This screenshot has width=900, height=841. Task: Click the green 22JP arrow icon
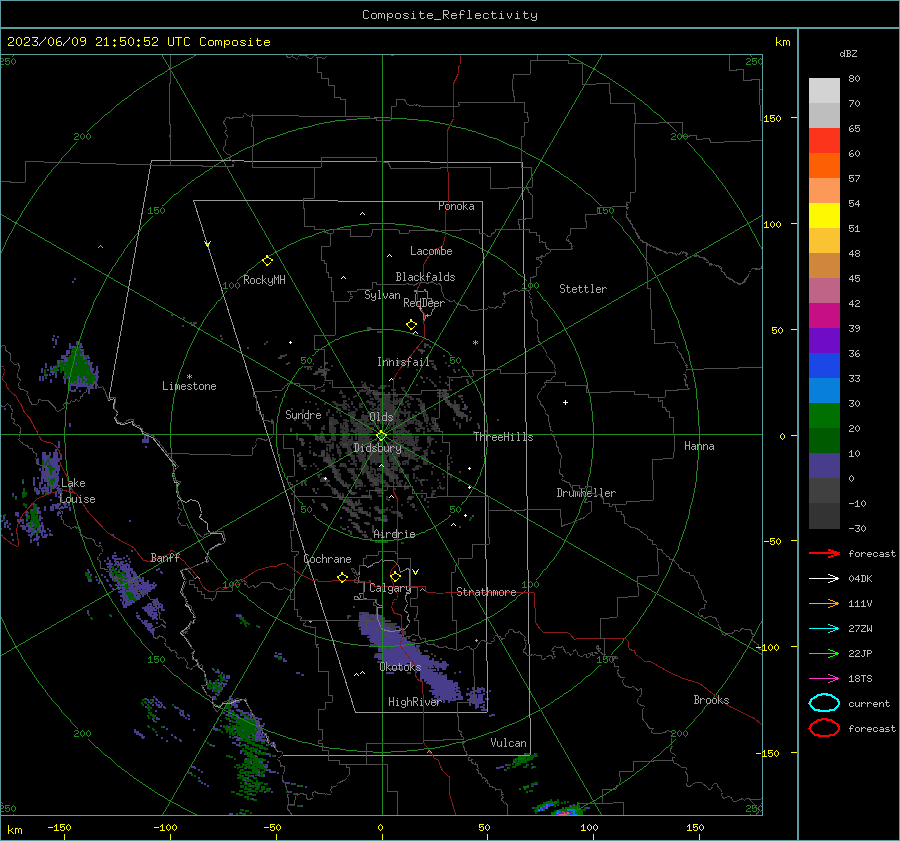point(824,653)
